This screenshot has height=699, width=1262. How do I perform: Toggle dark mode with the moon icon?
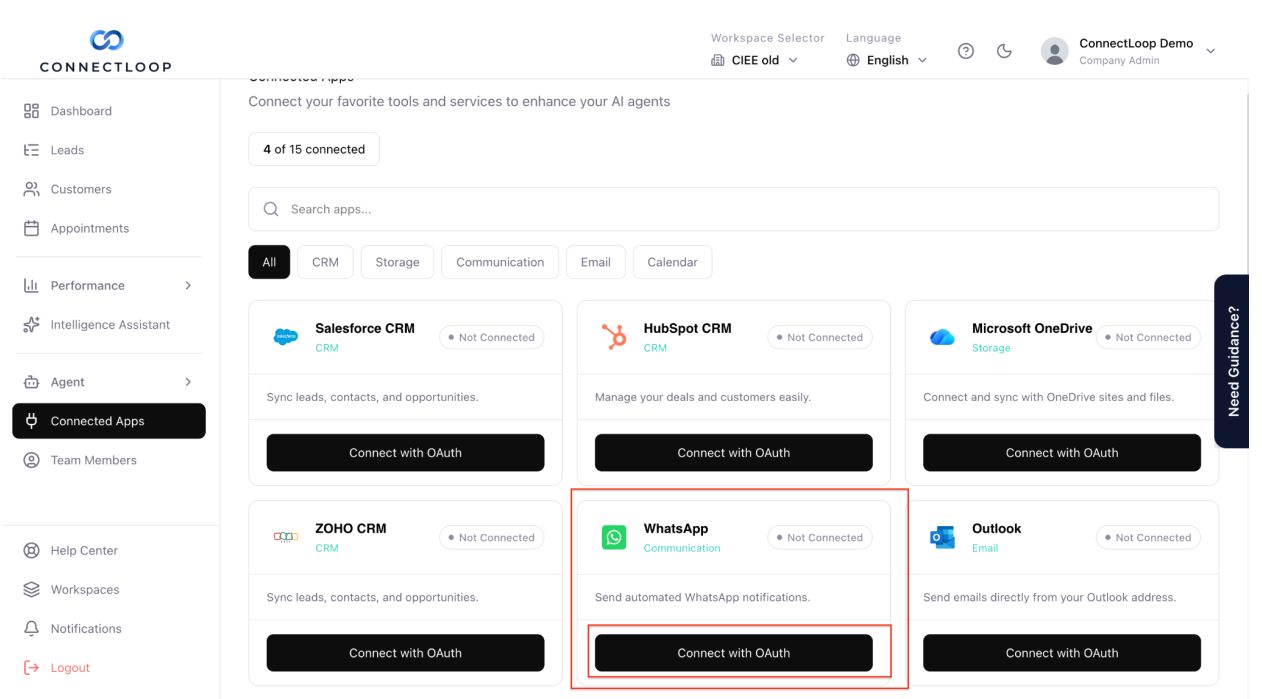pyautogui.click(x=1005, y=51)
